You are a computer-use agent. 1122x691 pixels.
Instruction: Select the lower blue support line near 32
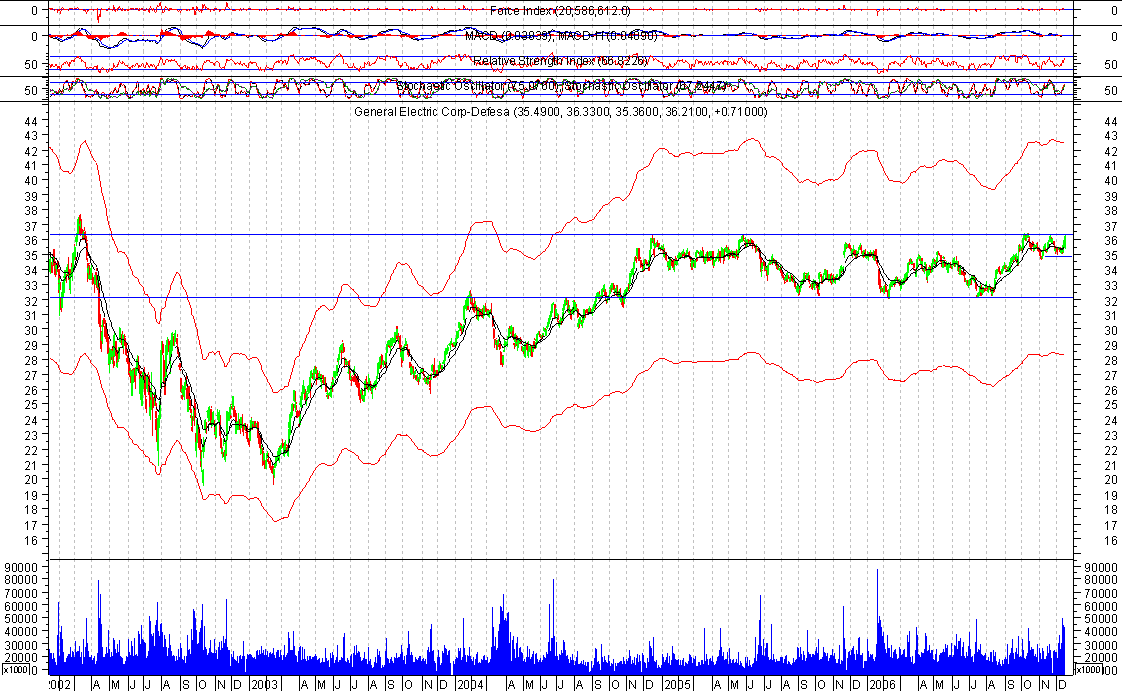pyautogui.click(x=561, y=298)
